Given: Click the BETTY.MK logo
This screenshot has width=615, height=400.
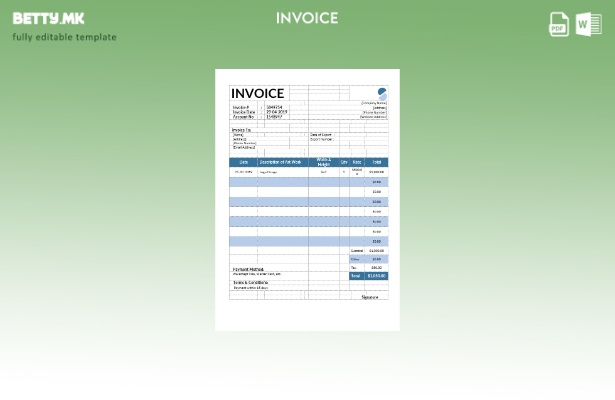Looking at the screenshot, I should tap(49, 18).
